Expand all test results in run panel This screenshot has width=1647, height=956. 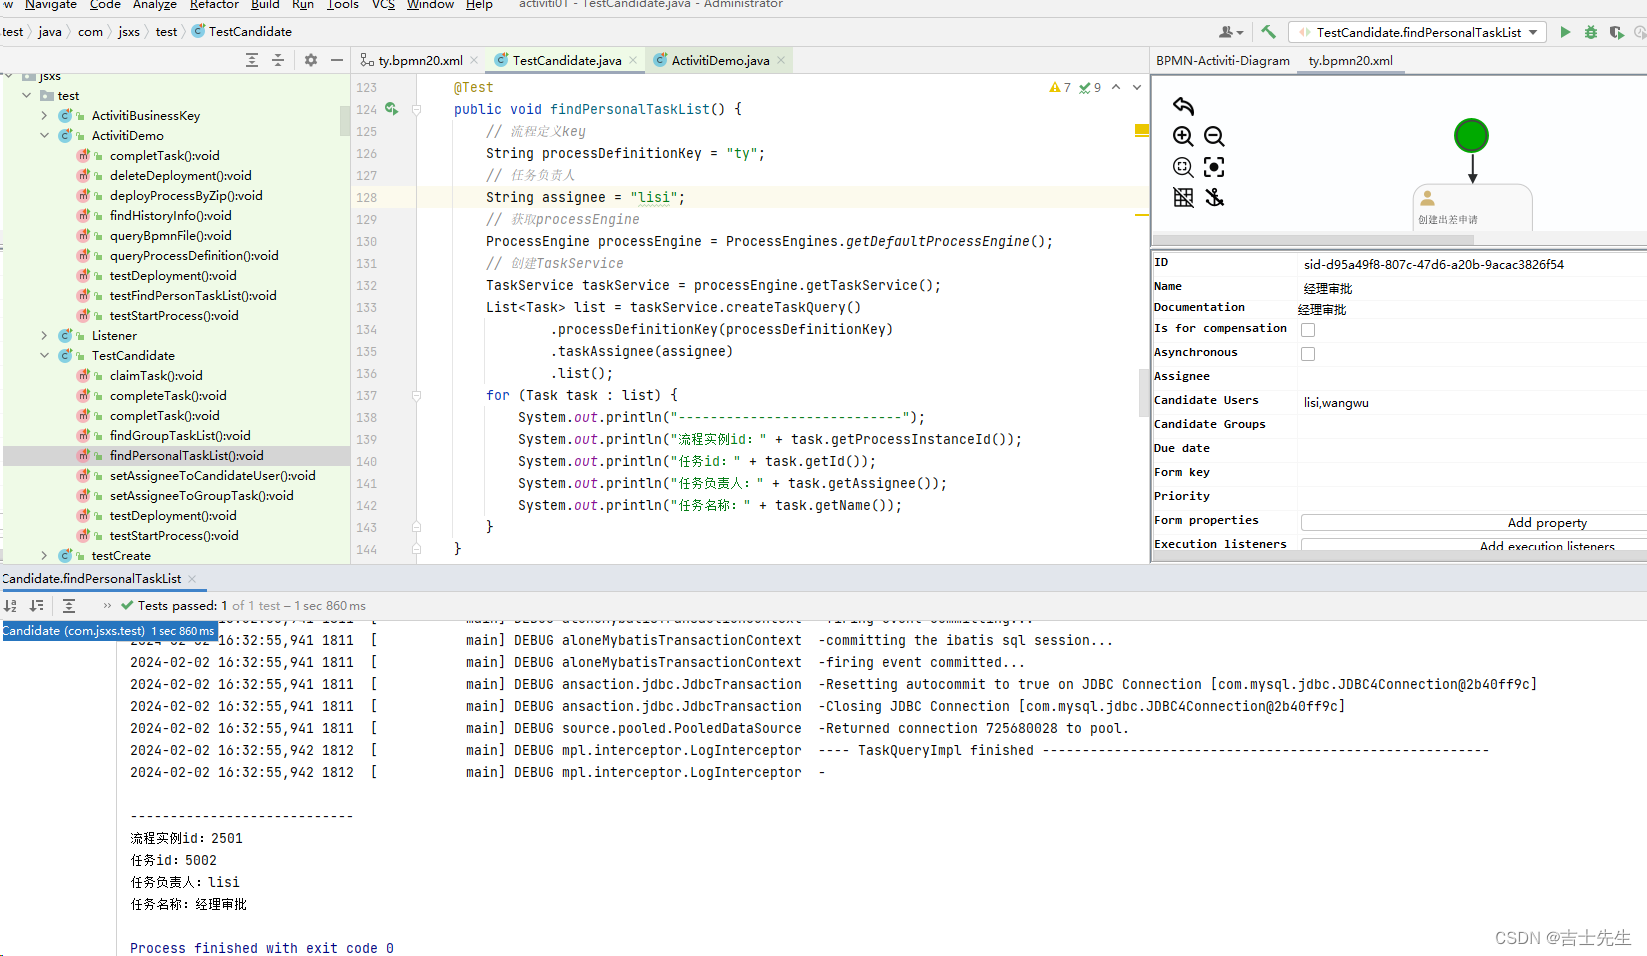[x=69, y=605]
